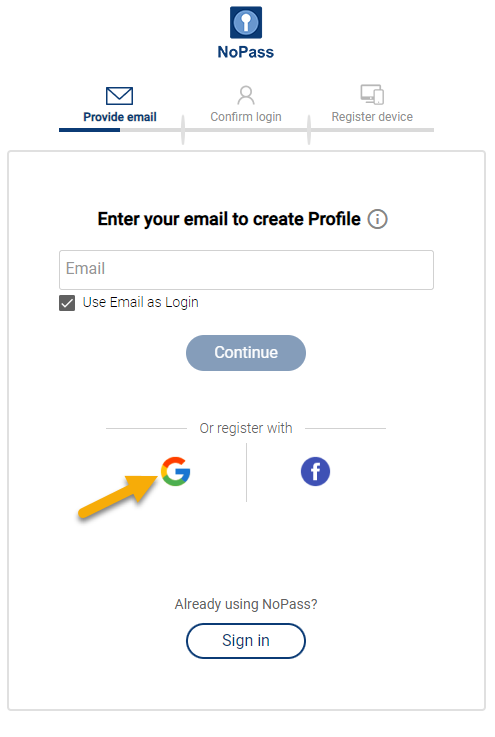
Task: Click the person icon above Confirm login
Action: coord(246,95)
